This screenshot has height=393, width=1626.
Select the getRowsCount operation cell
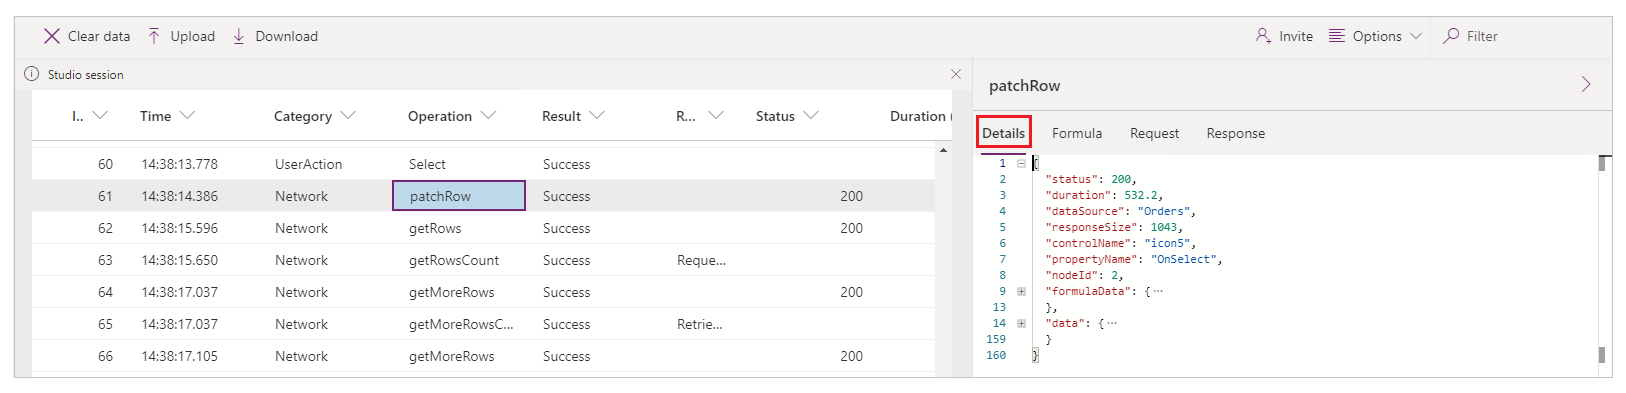454,260
